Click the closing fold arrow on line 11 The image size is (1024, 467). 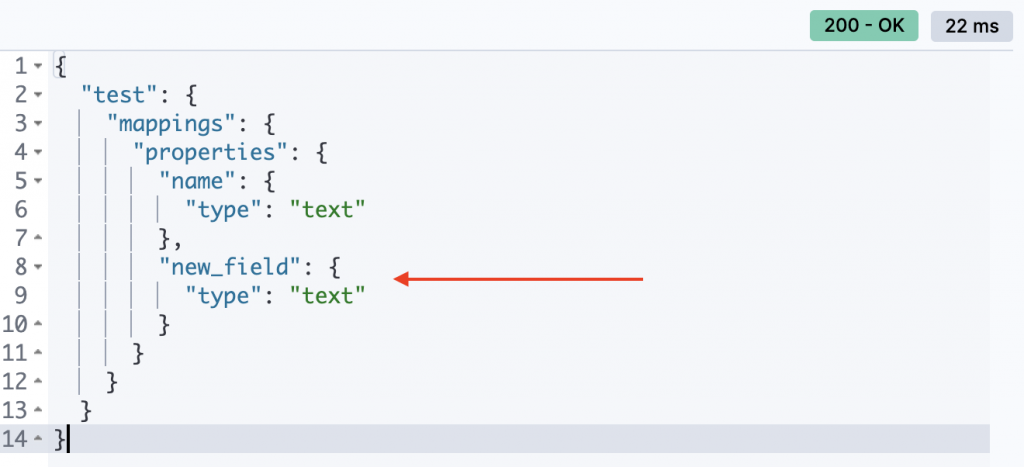[38, 353]
